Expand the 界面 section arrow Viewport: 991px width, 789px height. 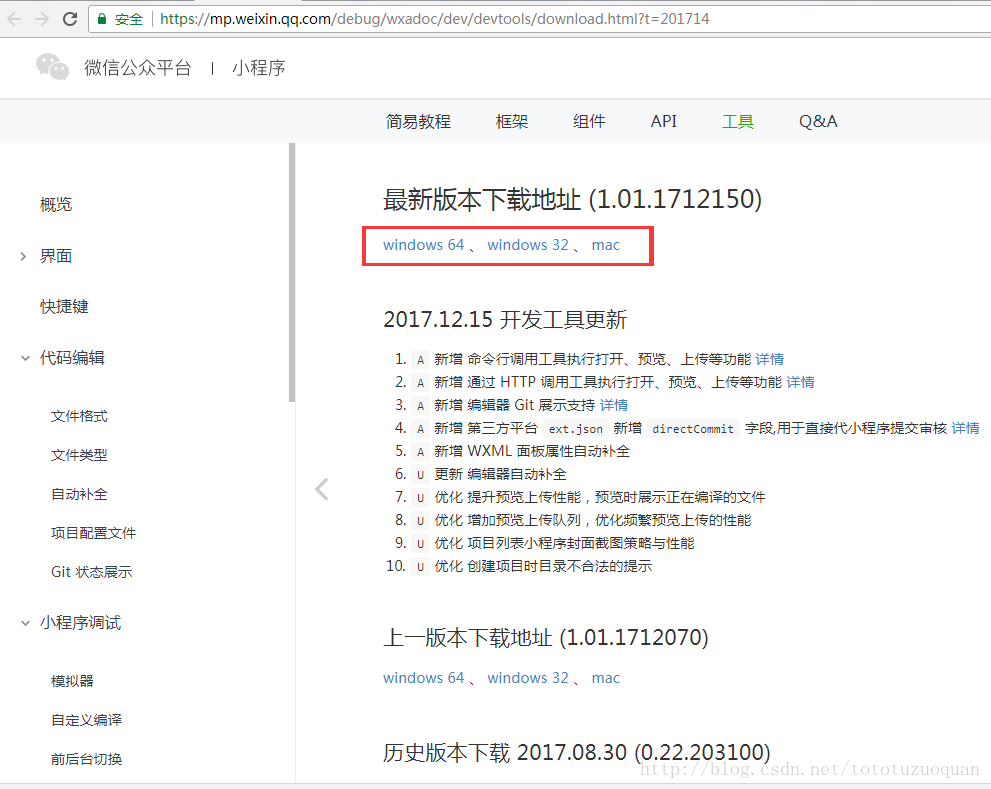click(x=23, y=256)
